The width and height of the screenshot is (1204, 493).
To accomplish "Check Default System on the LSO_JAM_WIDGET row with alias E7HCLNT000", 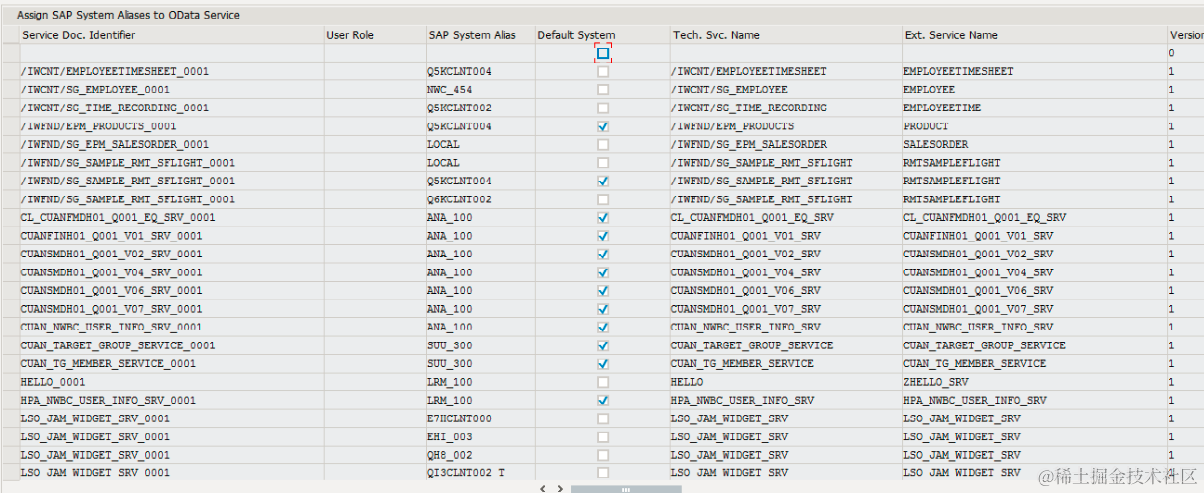I will (603, 418).
